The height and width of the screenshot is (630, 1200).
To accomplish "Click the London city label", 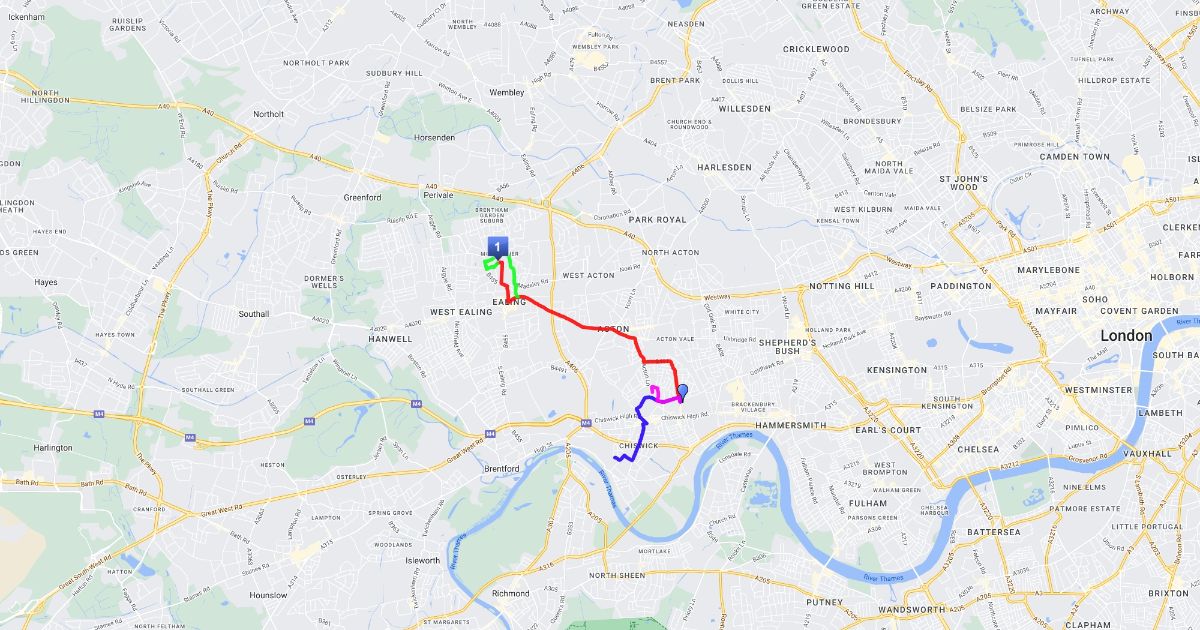I will click(x=1126, y=336).
